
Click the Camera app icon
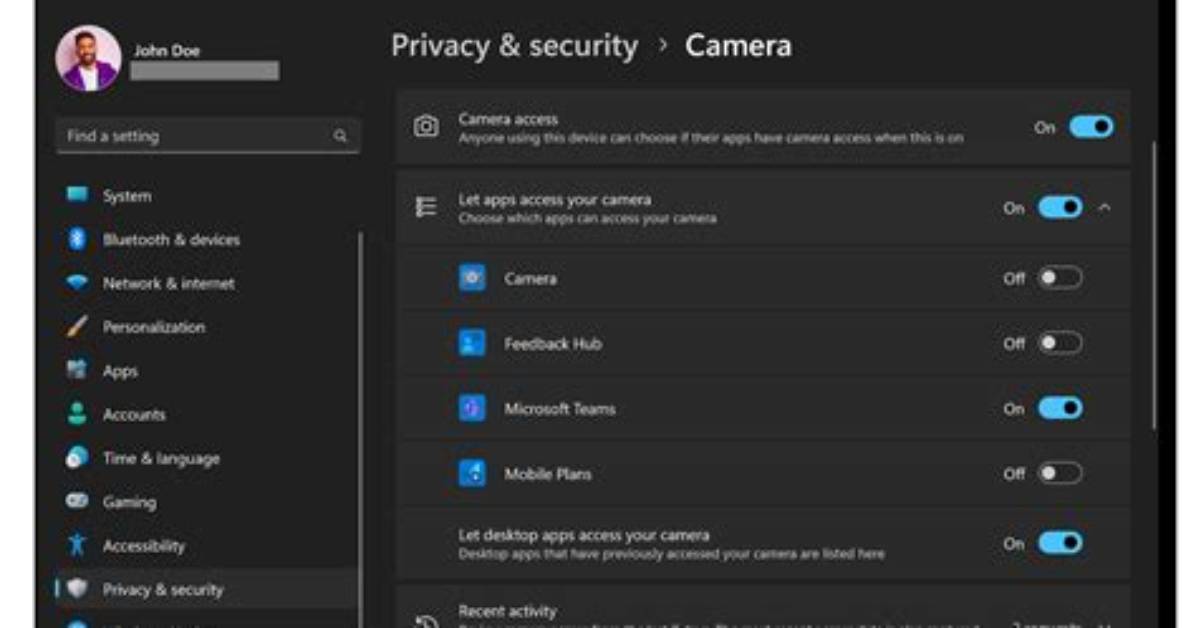tap(472, 278)
